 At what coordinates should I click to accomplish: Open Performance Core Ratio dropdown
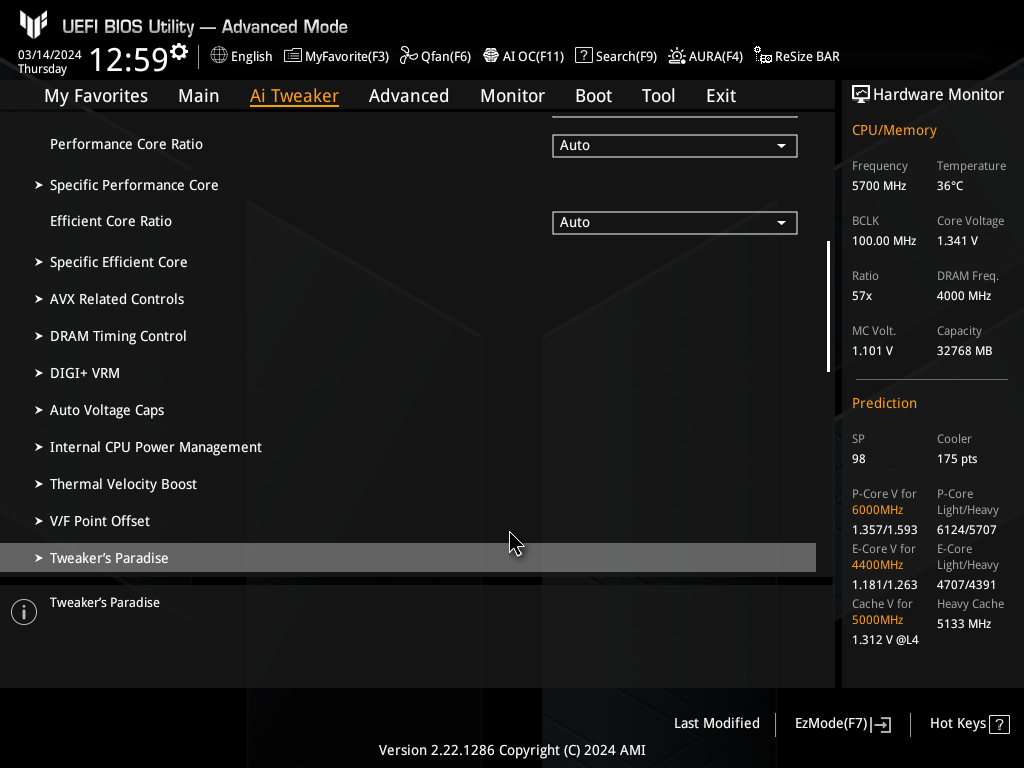[x=675, y=146]
